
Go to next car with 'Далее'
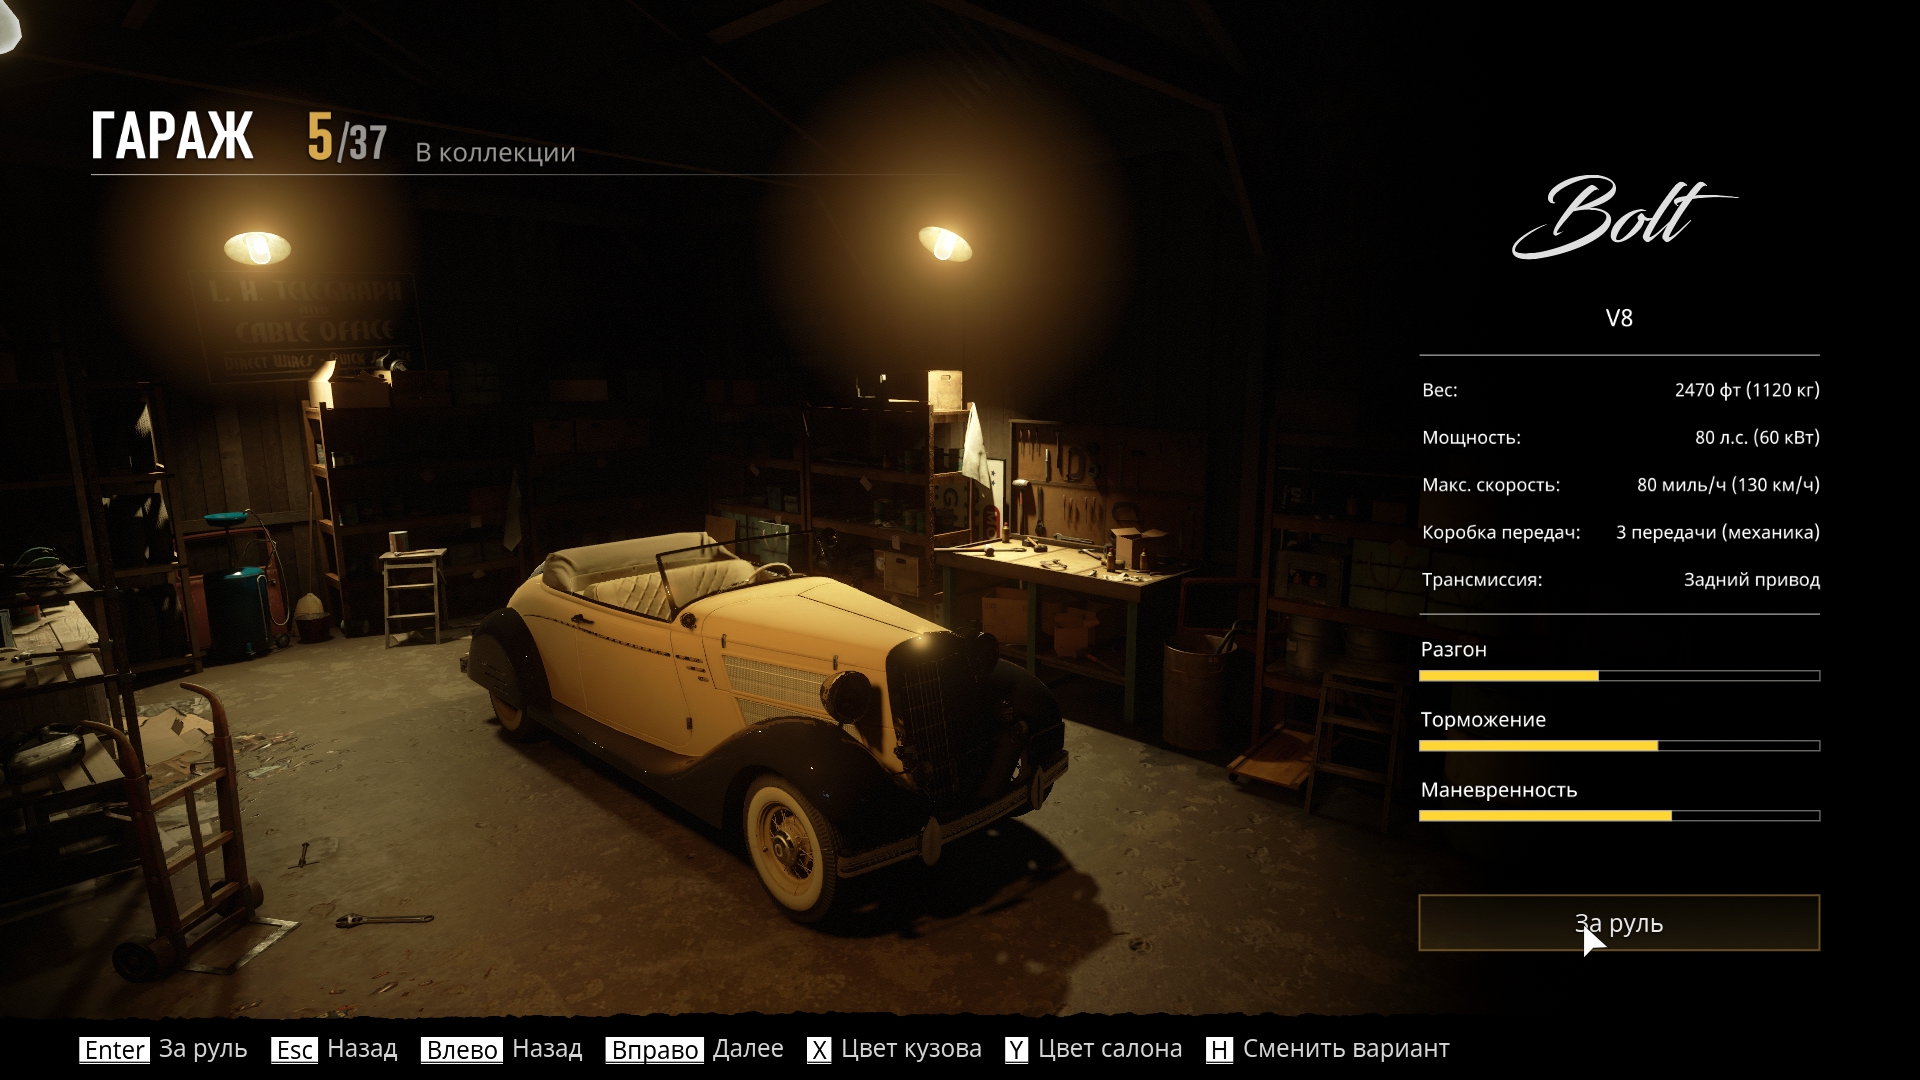(748, 1048)
